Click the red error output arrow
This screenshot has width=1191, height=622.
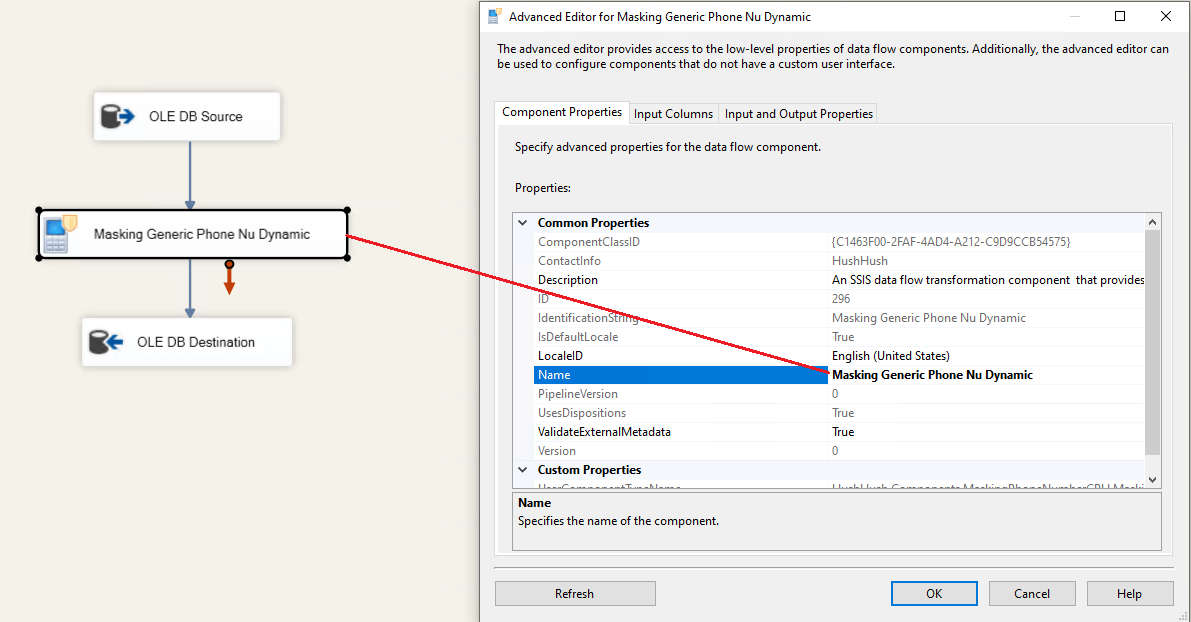(229, 280)
